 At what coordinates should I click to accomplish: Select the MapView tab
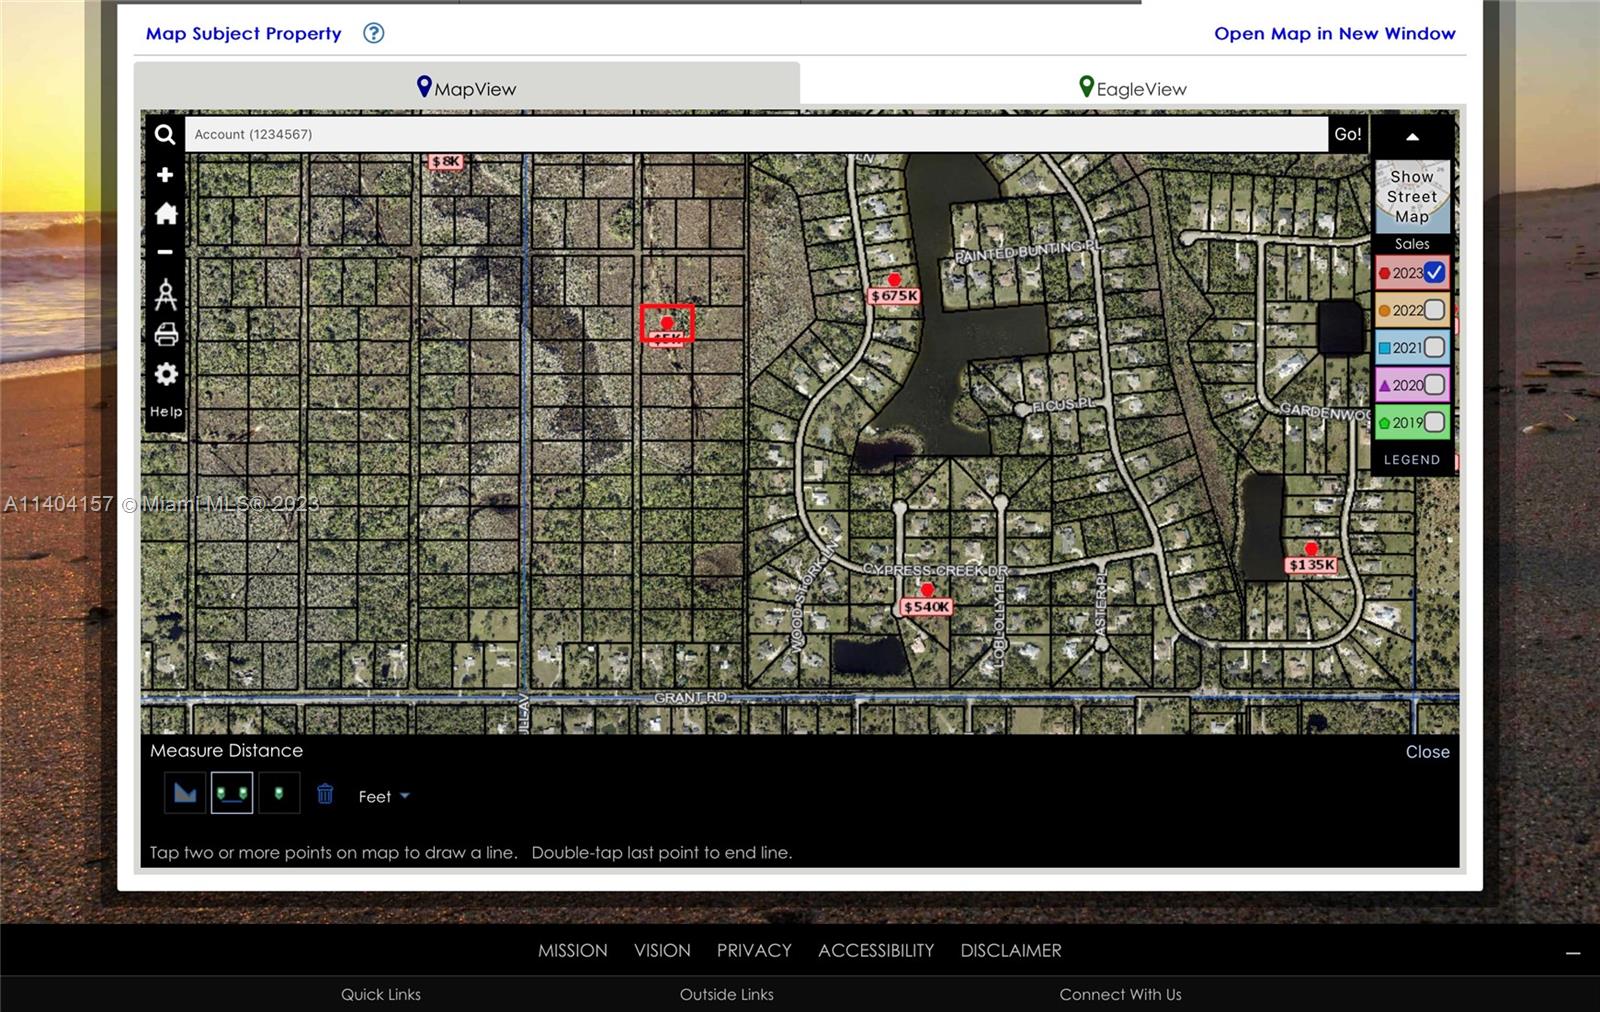coord(466,88)
